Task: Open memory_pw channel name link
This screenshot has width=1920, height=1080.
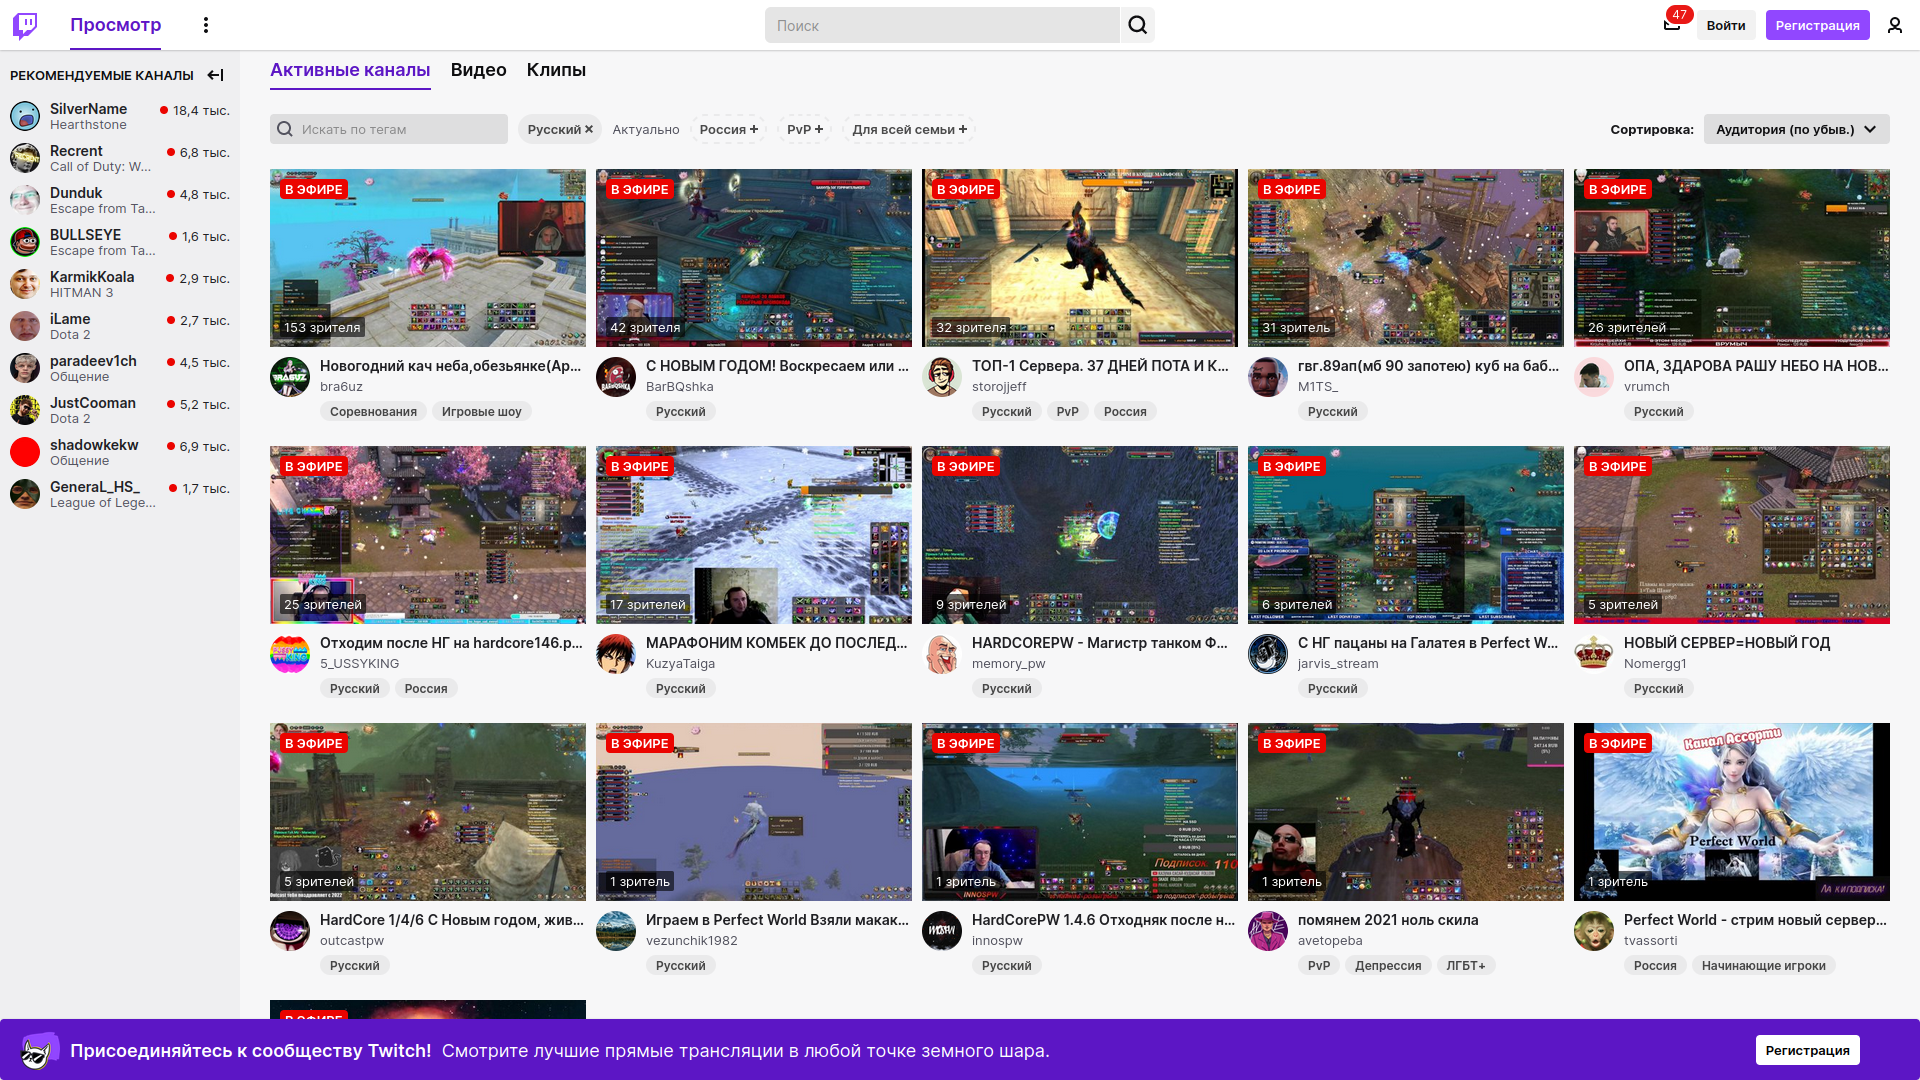Action: tap(1008, 663)
